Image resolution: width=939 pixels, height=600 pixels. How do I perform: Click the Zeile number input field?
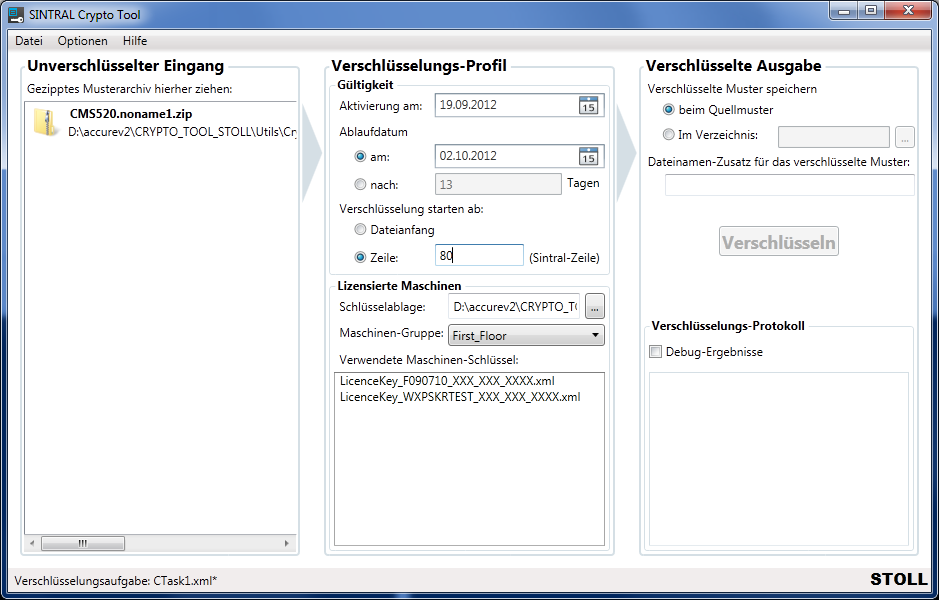coord(479,256)
